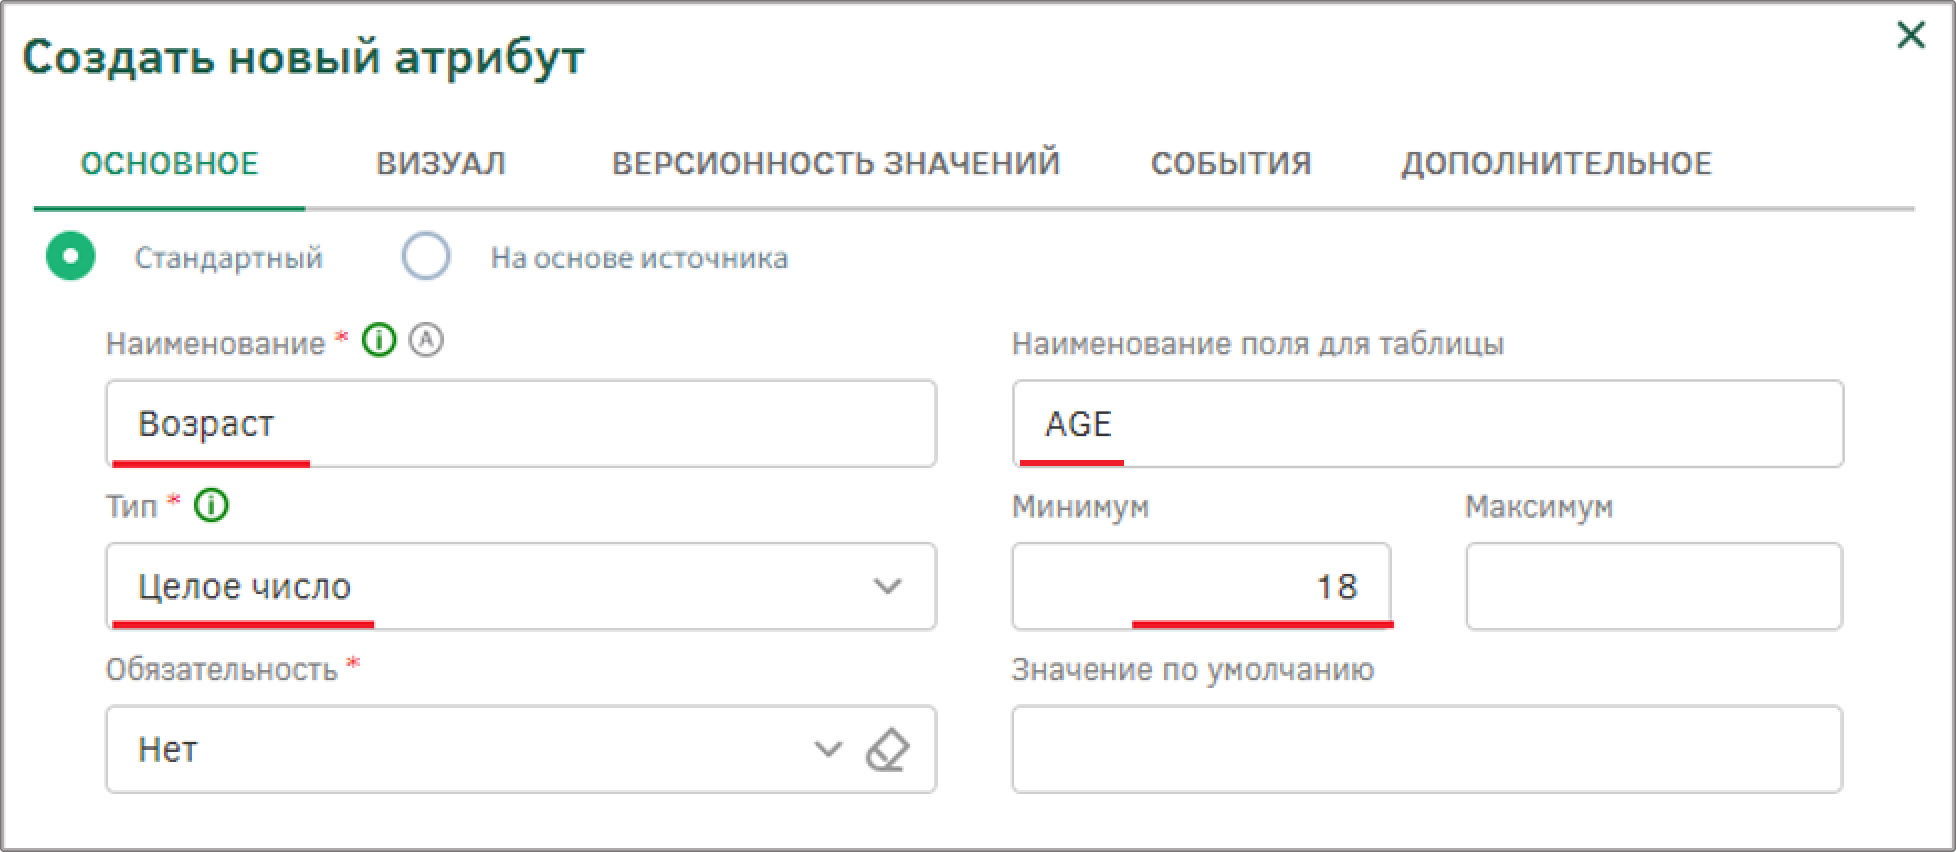Expand the Обязательность dropdown showing Нет
1956x852 pixels.
coord(827,749)
